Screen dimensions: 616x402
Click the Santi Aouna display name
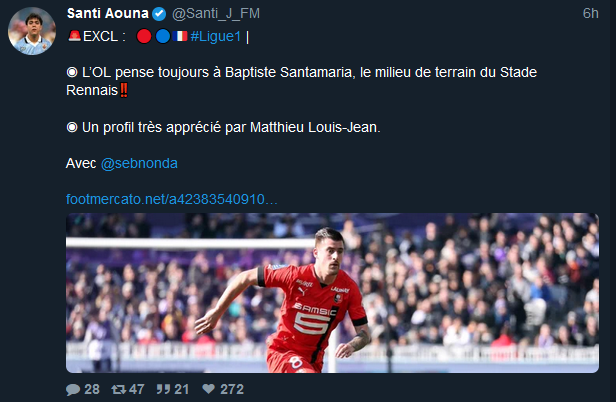pyautogui.click(x=108, y=14)
